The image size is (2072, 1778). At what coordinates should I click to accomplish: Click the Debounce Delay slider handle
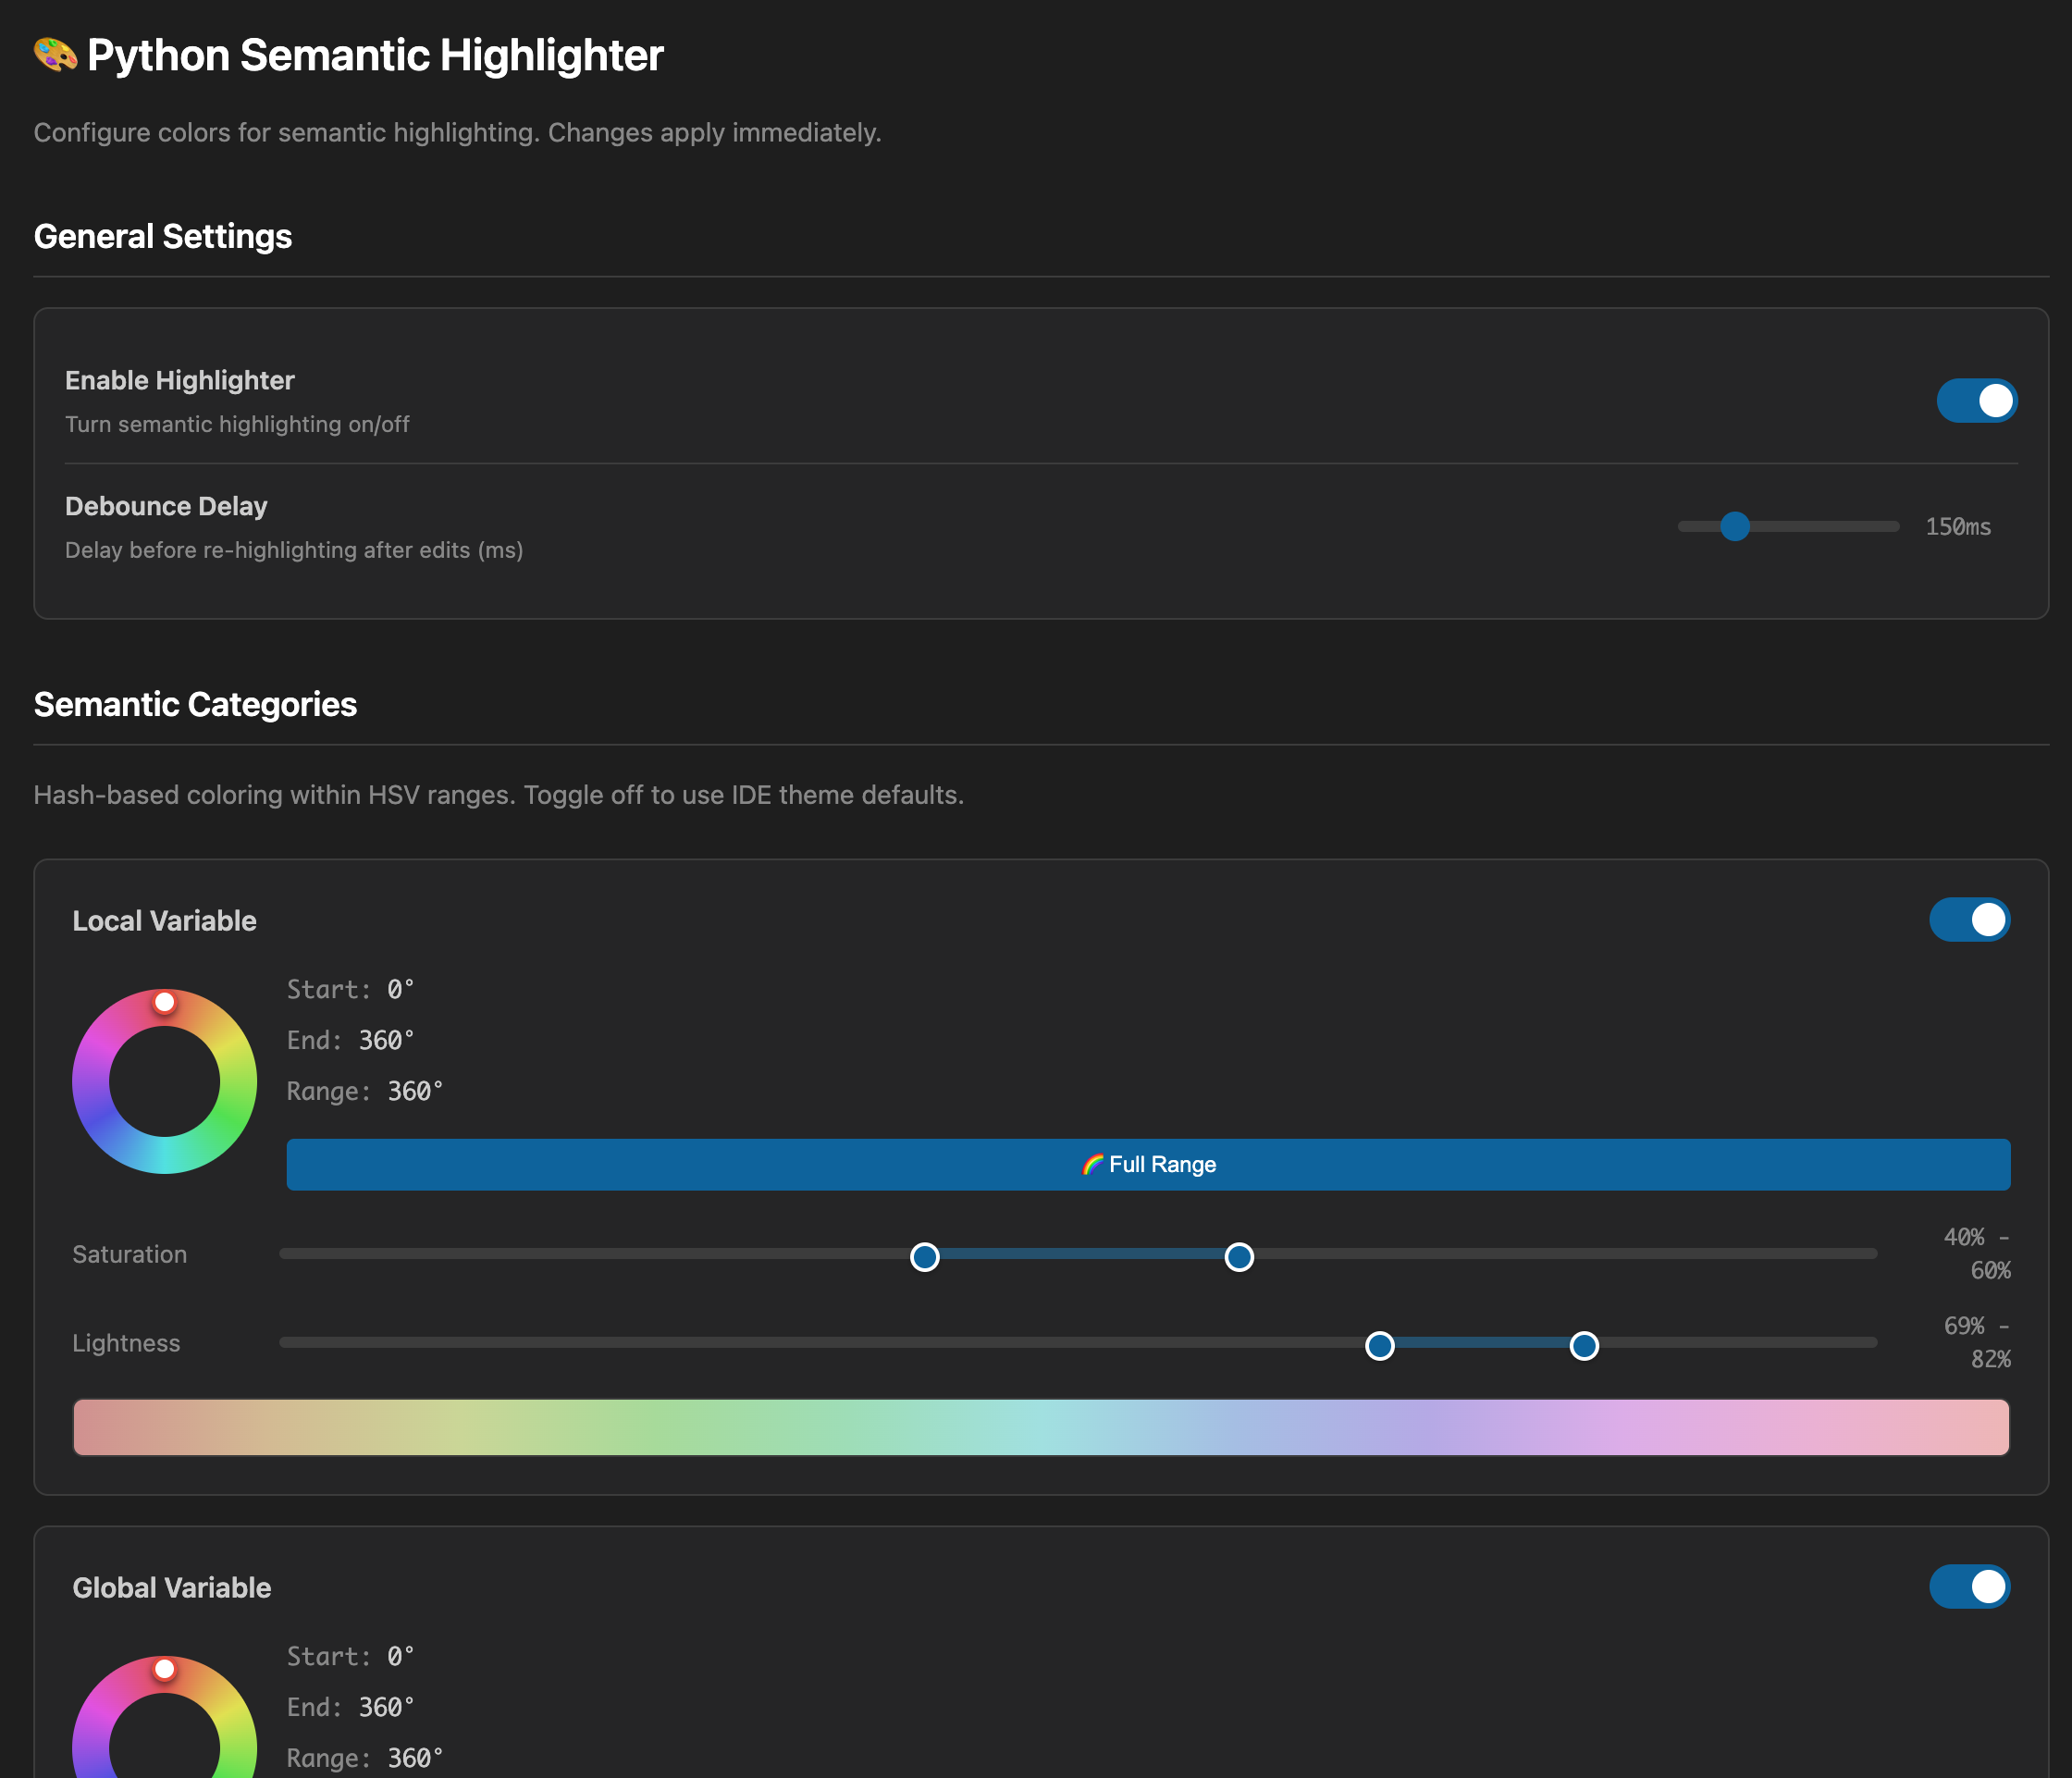point(1735,526)
